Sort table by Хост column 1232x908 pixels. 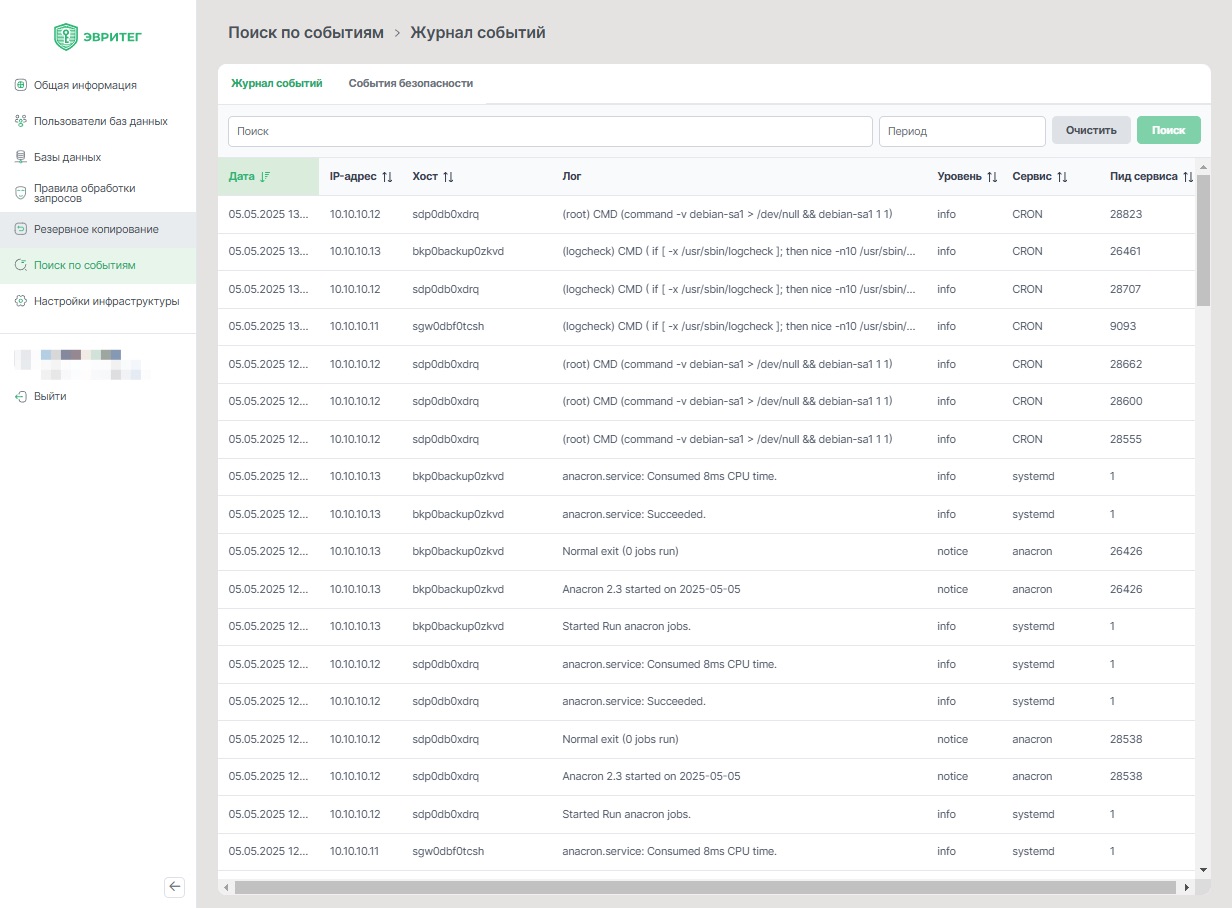448,177
